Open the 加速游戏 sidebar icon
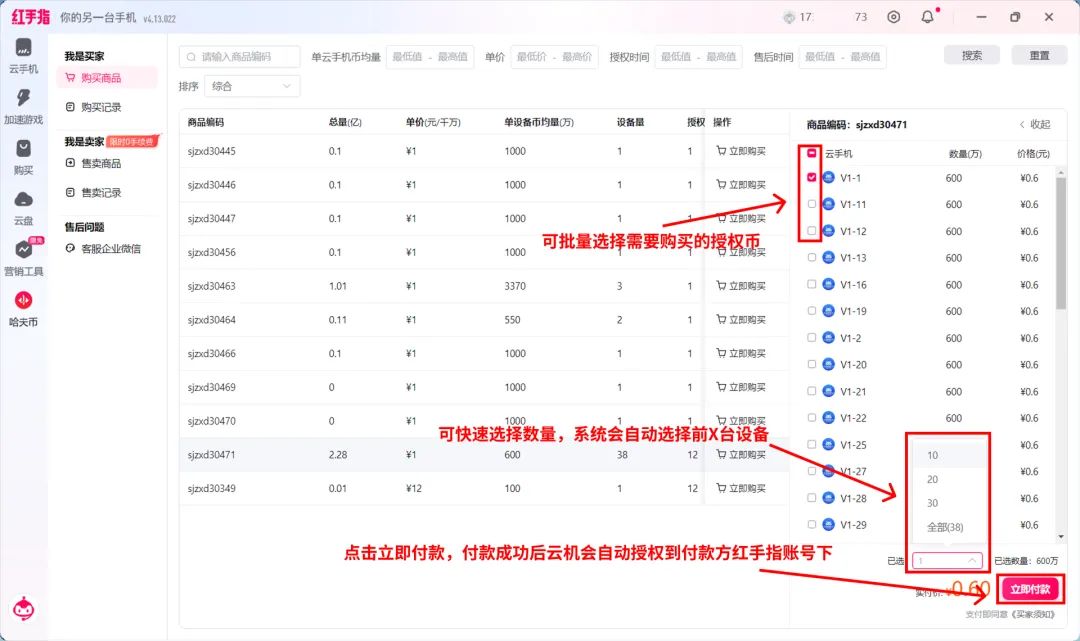Image resolution: width=1080 pixels, height=641 pixels. 23,98
